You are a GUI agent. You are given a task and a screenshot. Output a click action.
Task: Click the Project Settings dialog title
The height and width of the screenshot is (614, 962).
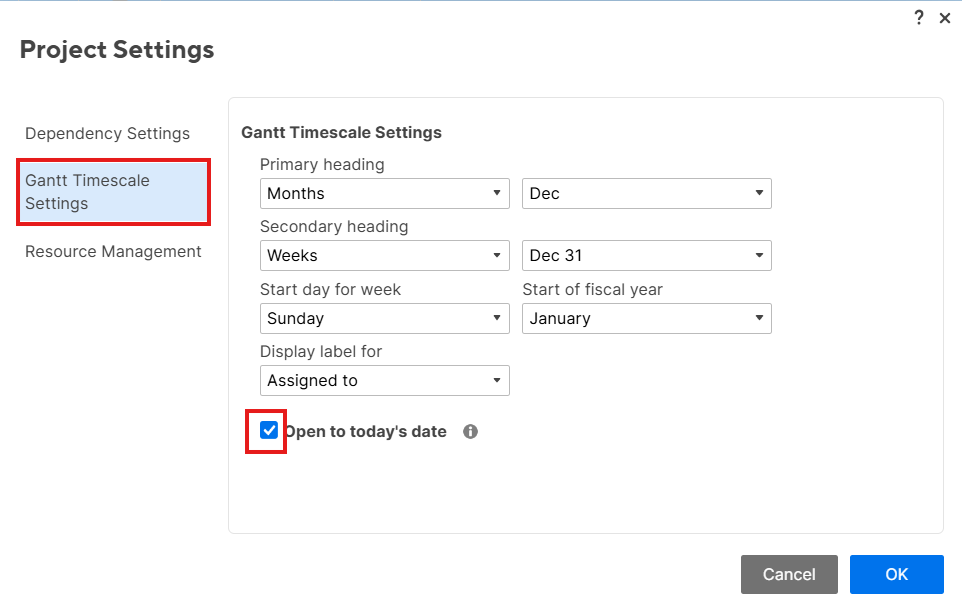[x=117, y=49]
